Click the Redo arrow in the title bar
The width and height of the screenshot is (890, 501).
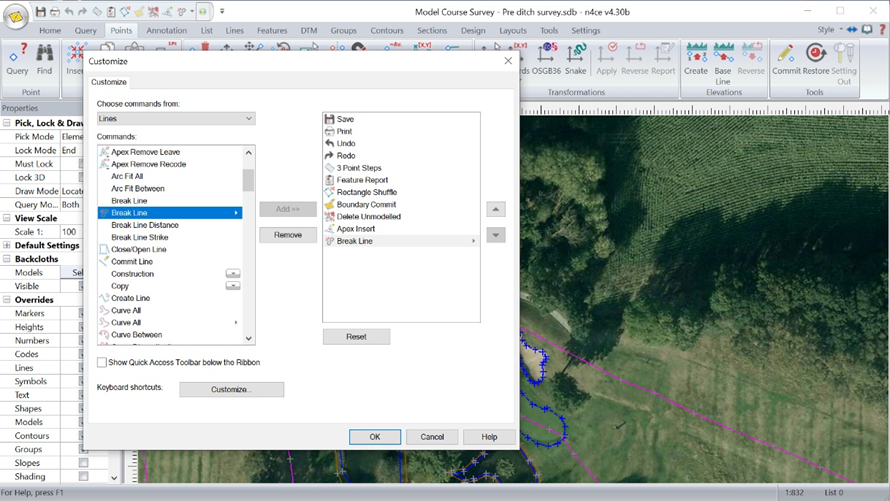click(x=83, y=11)
